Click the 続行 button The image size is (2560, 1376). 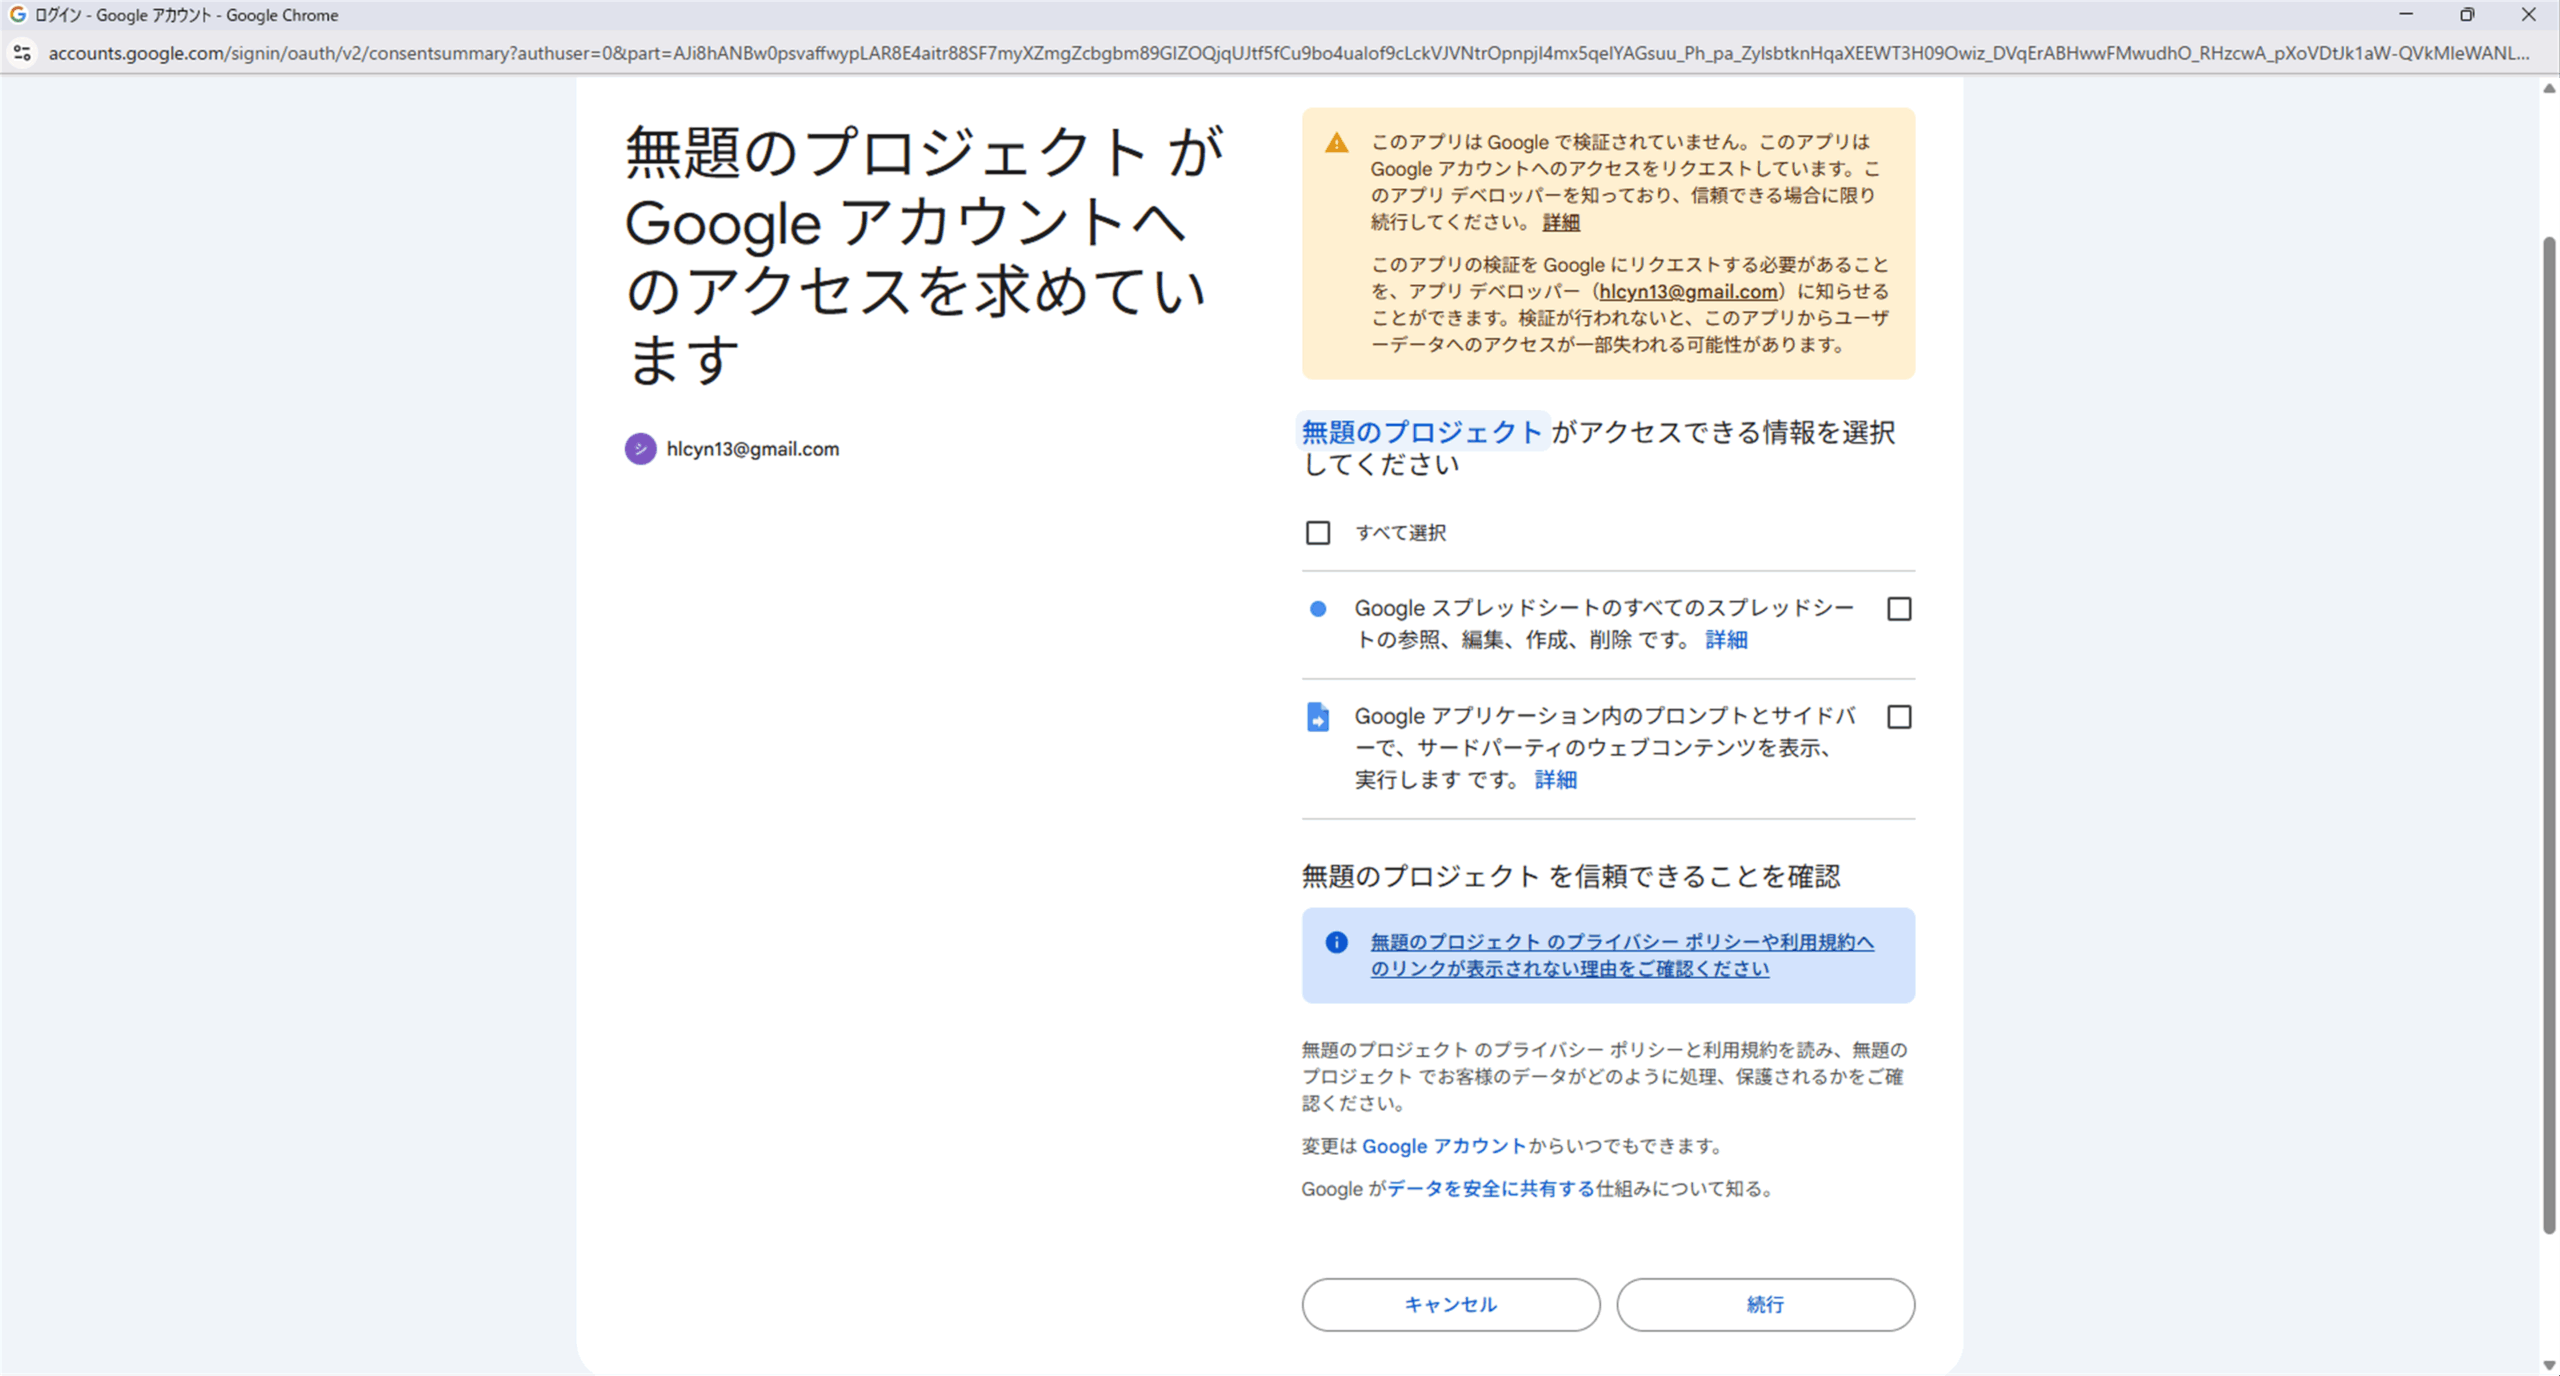click(x=1765, y=1304)
